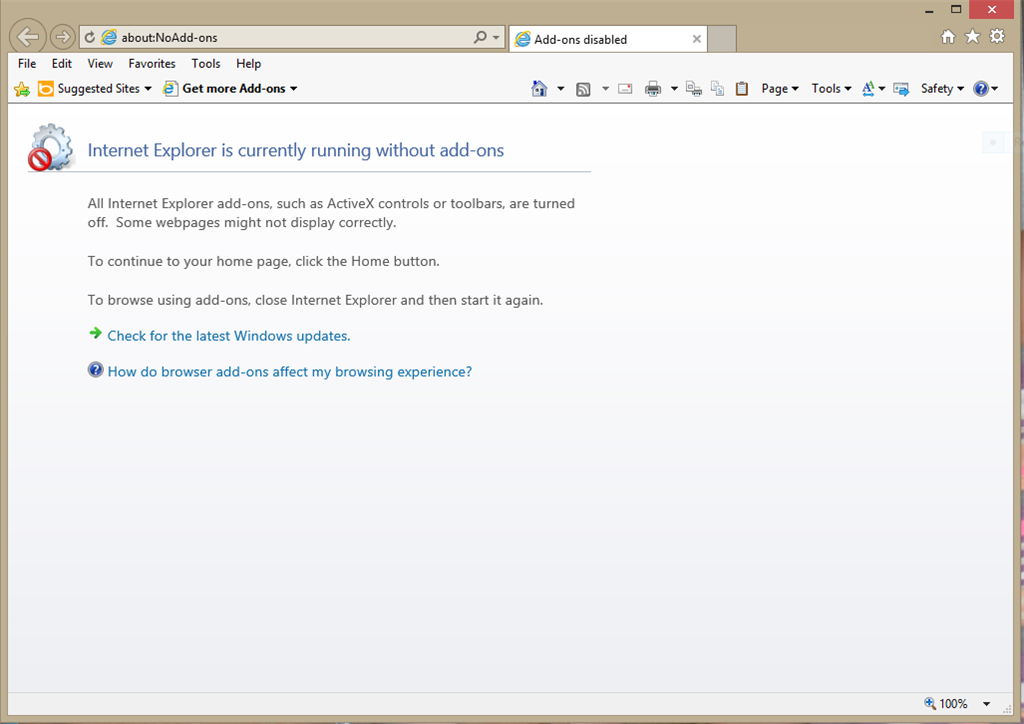1024x724 pixels.
Task: Expand the zoom level dropdown arrow
Action: 986,704
